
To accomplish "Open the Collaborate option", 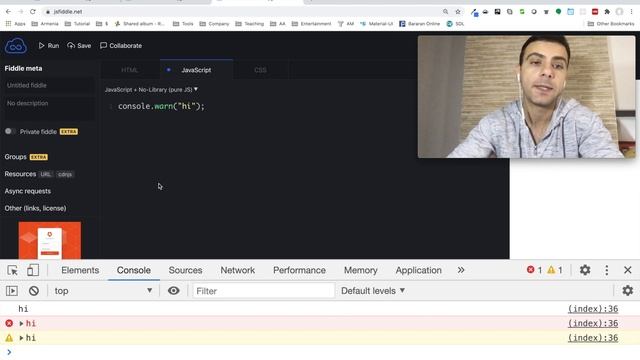I will (121, 46).
